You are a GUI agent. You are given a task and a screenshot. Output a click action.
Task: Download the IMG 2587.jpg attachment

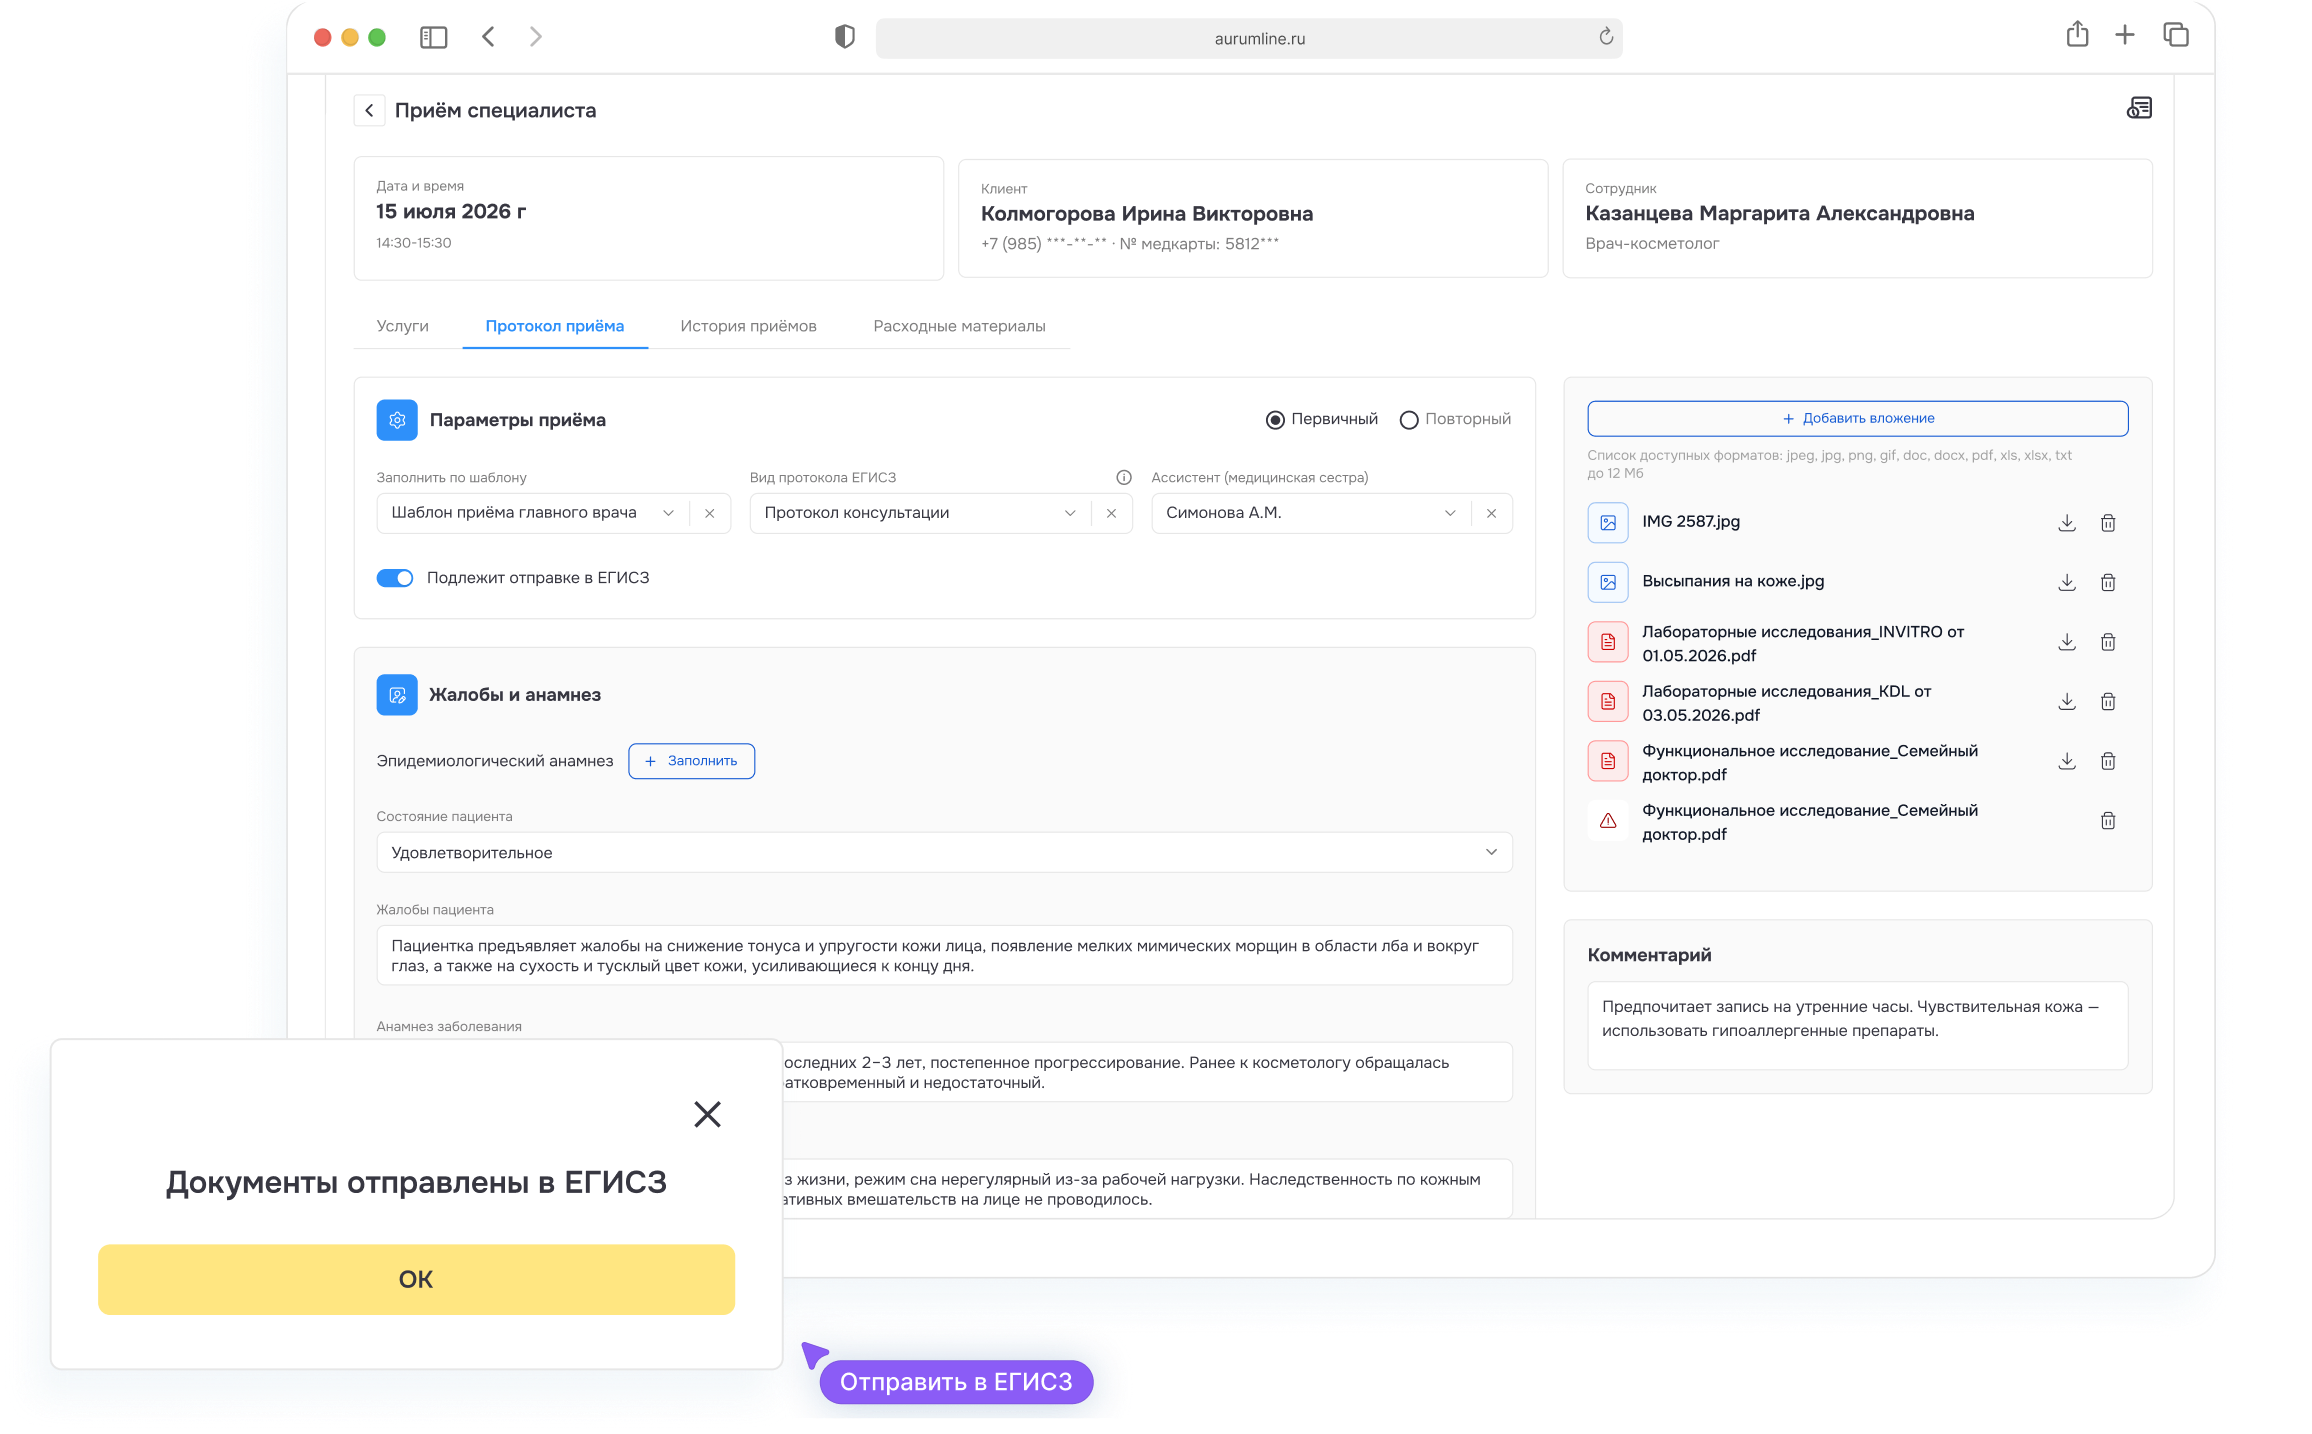point(2067,523)
